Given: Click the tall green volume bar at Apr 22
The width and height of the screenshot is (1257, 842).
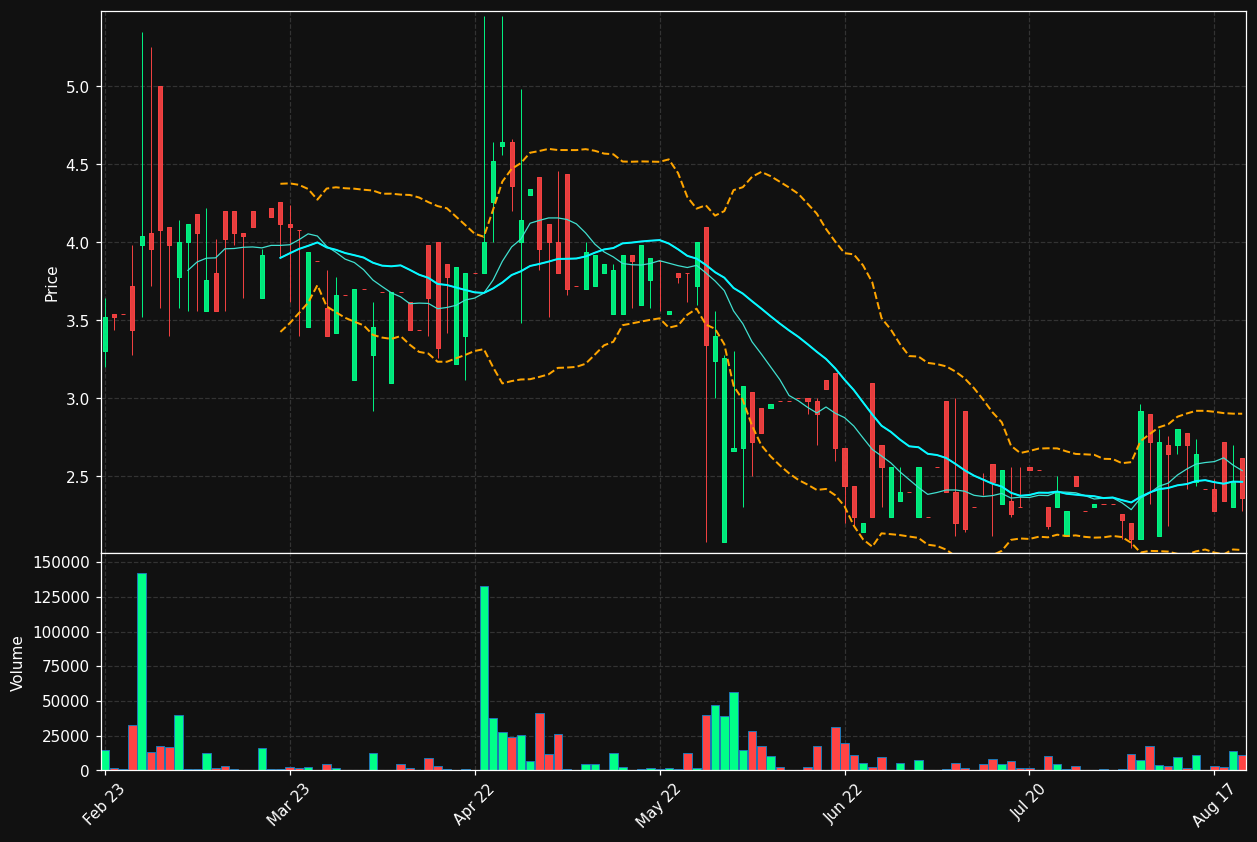Looking at the screenshot, I should (484, 678).
